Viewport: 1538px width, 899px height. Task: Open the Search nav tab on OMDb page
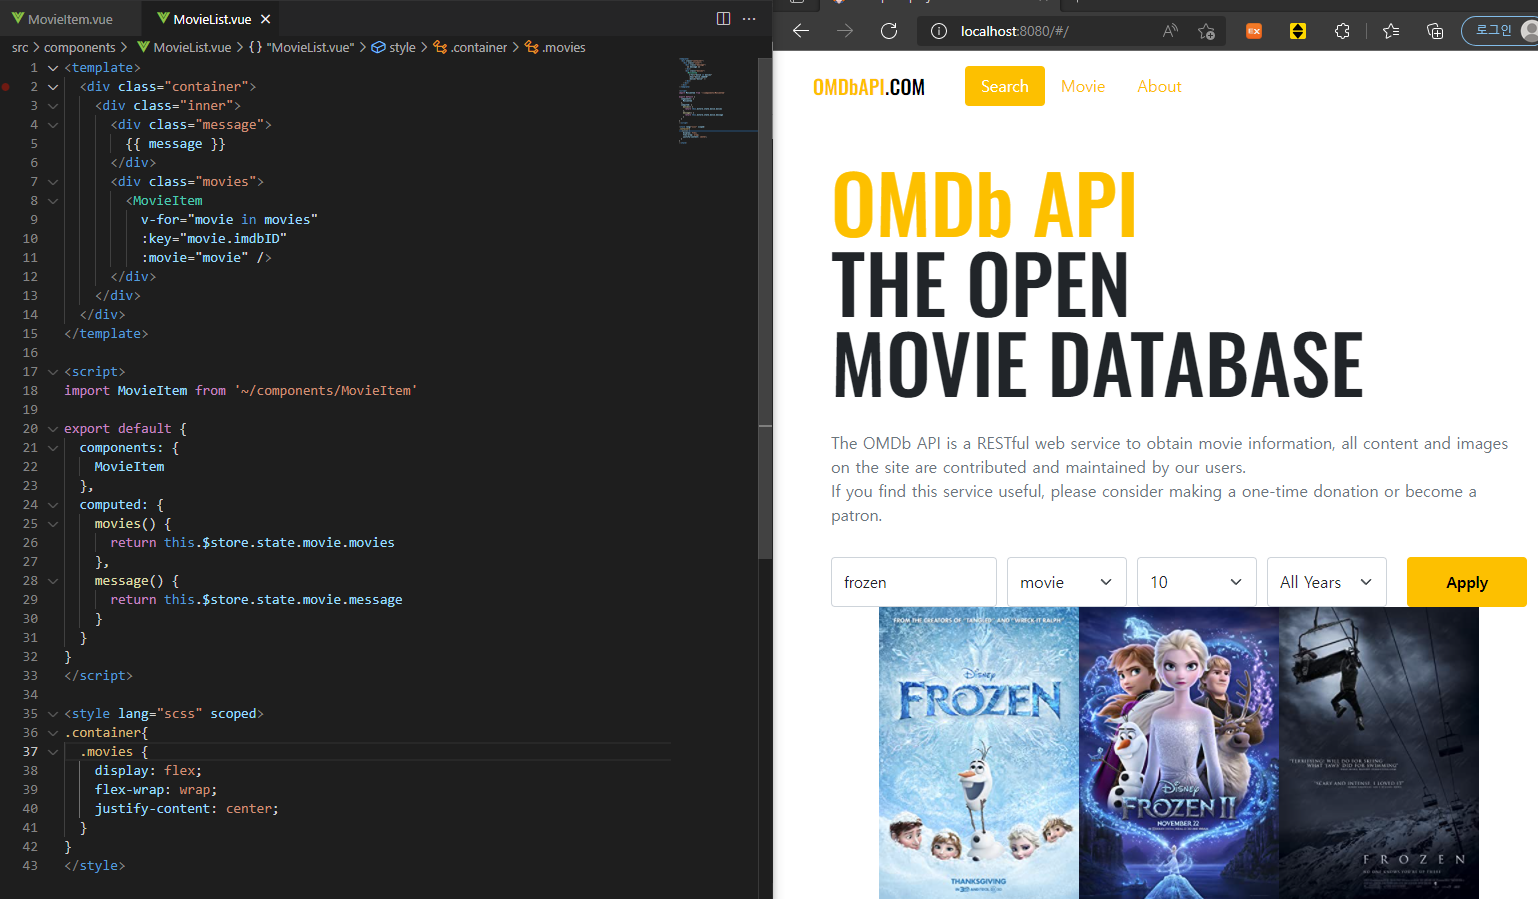(1005, 86)
